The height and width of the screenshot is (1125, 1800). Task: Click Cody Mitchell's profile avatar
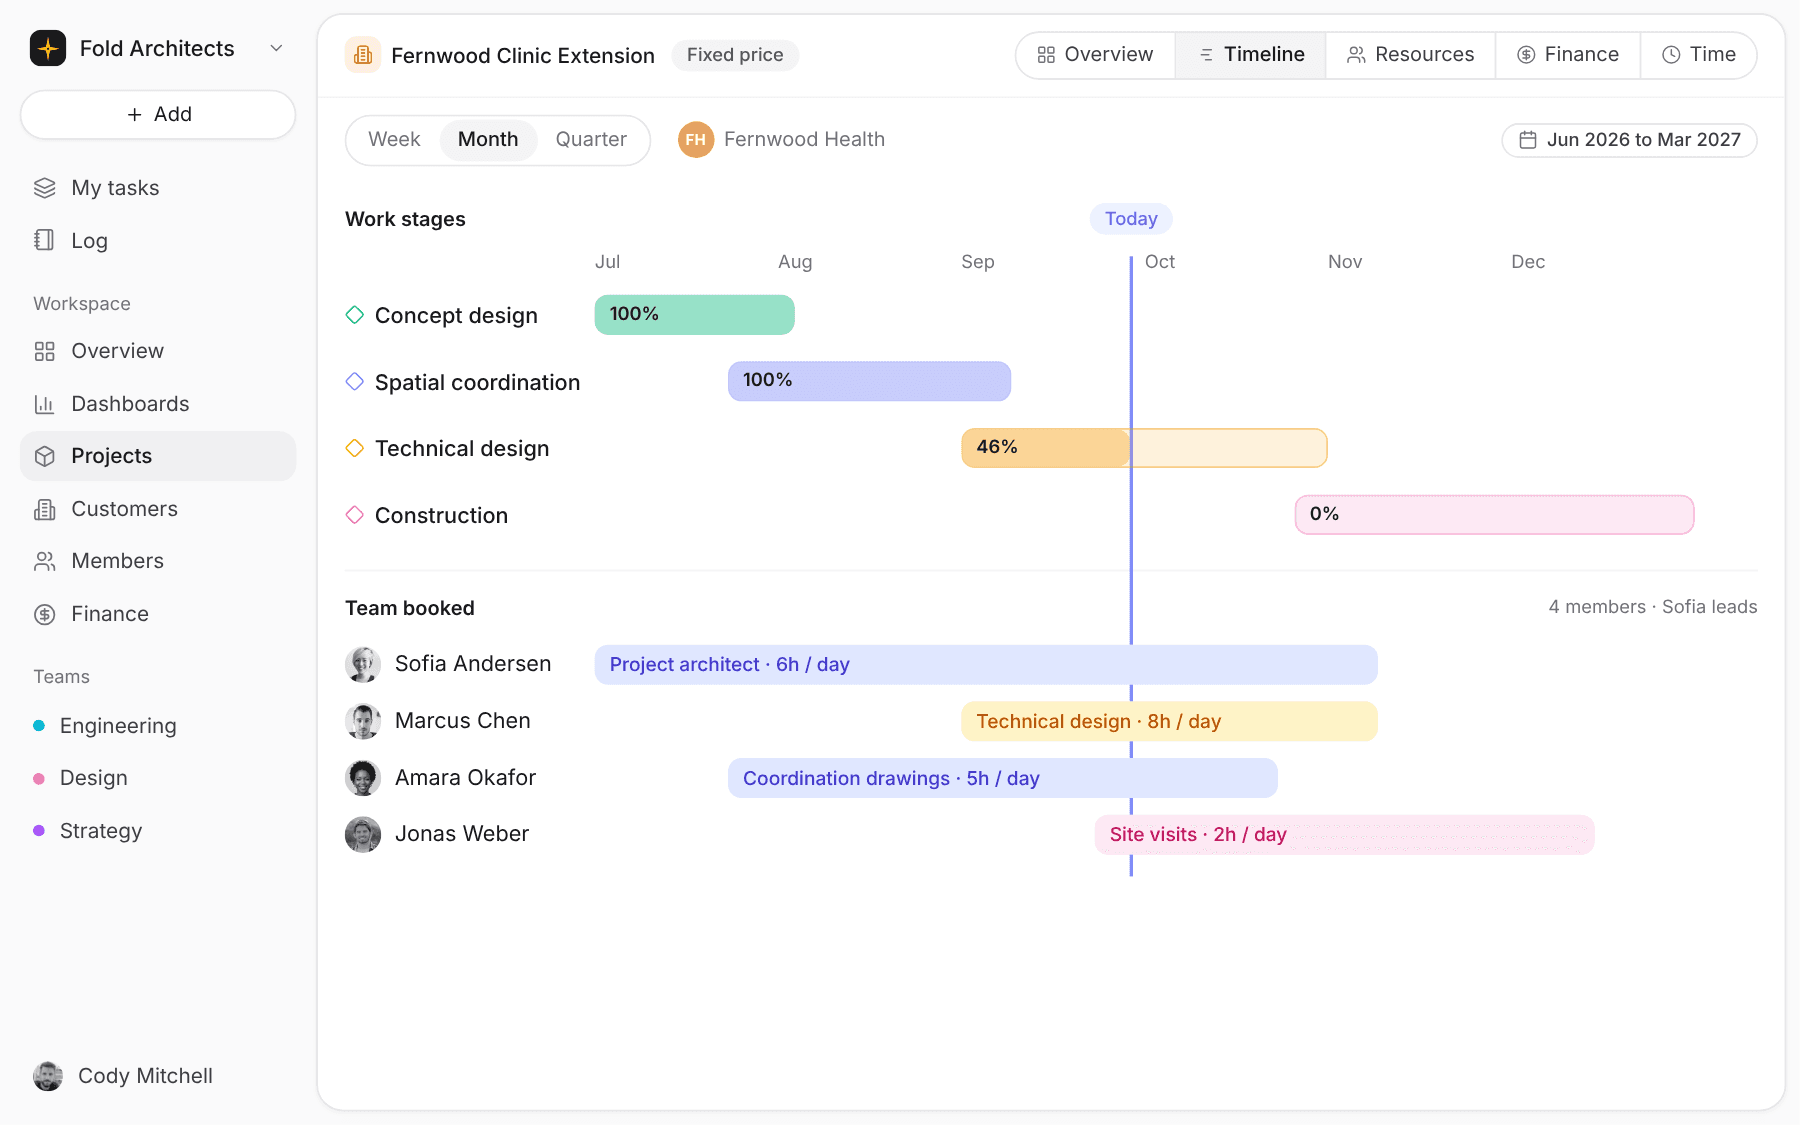point(48,1076)
